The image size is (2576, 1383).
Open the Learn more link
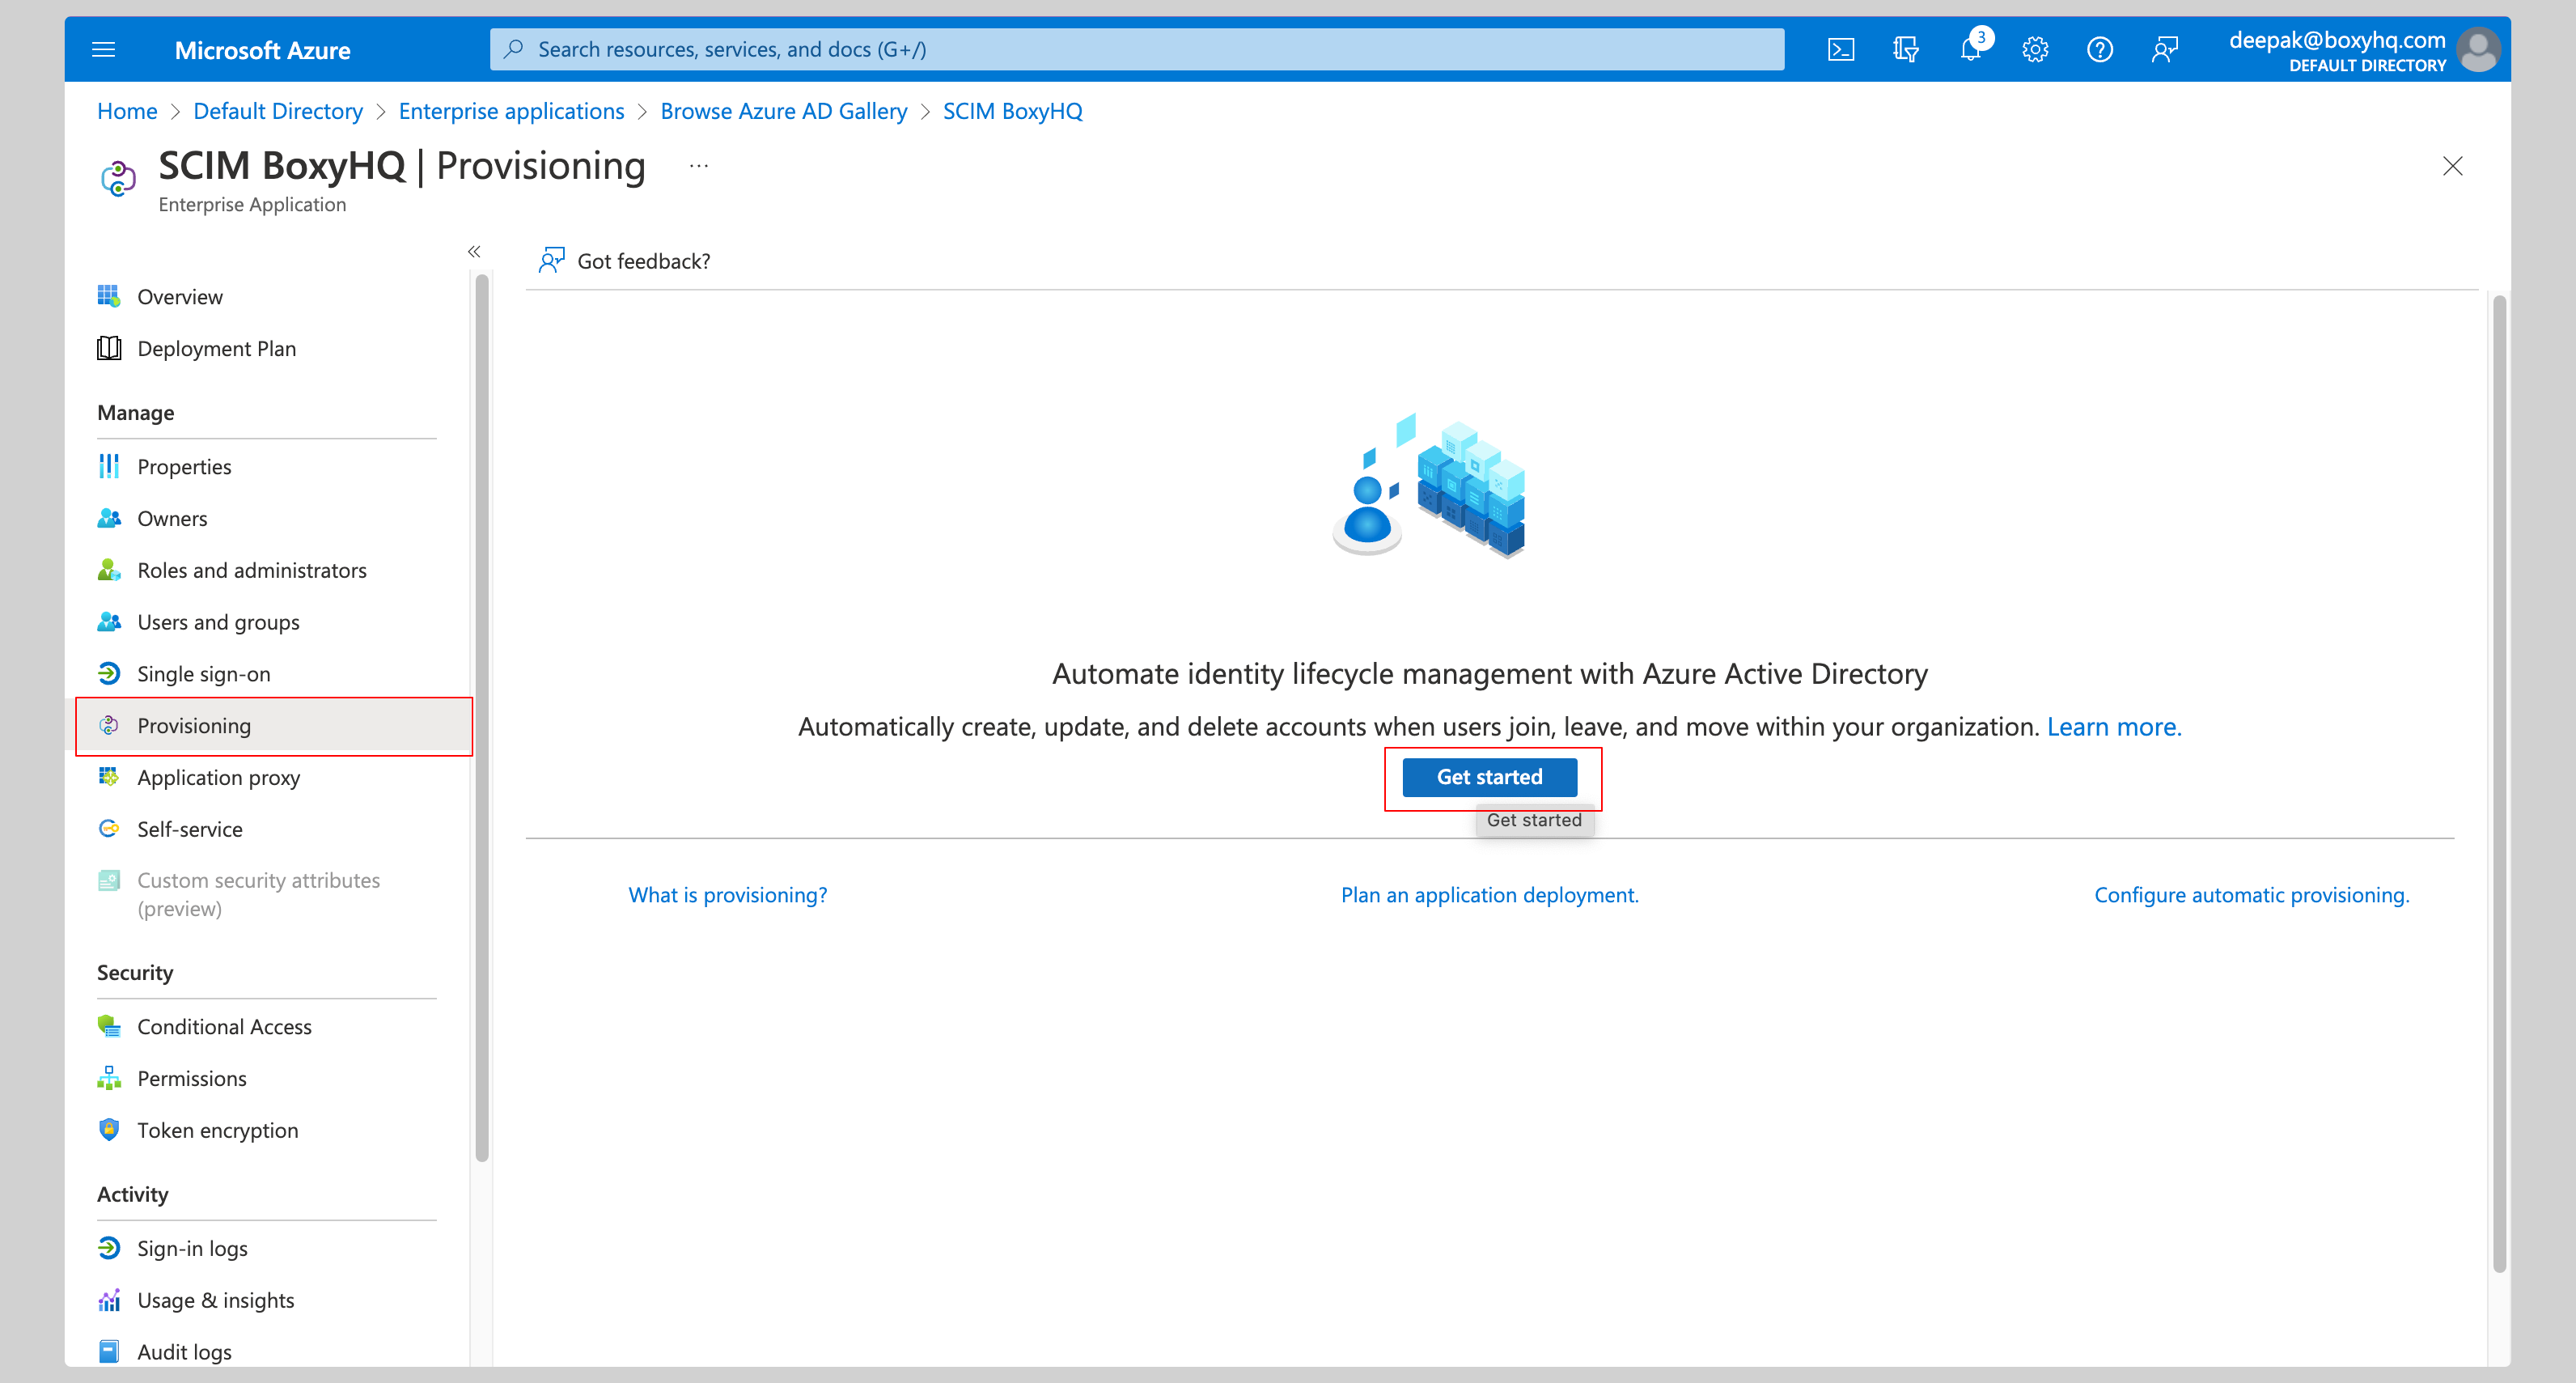click(2114, 727)
